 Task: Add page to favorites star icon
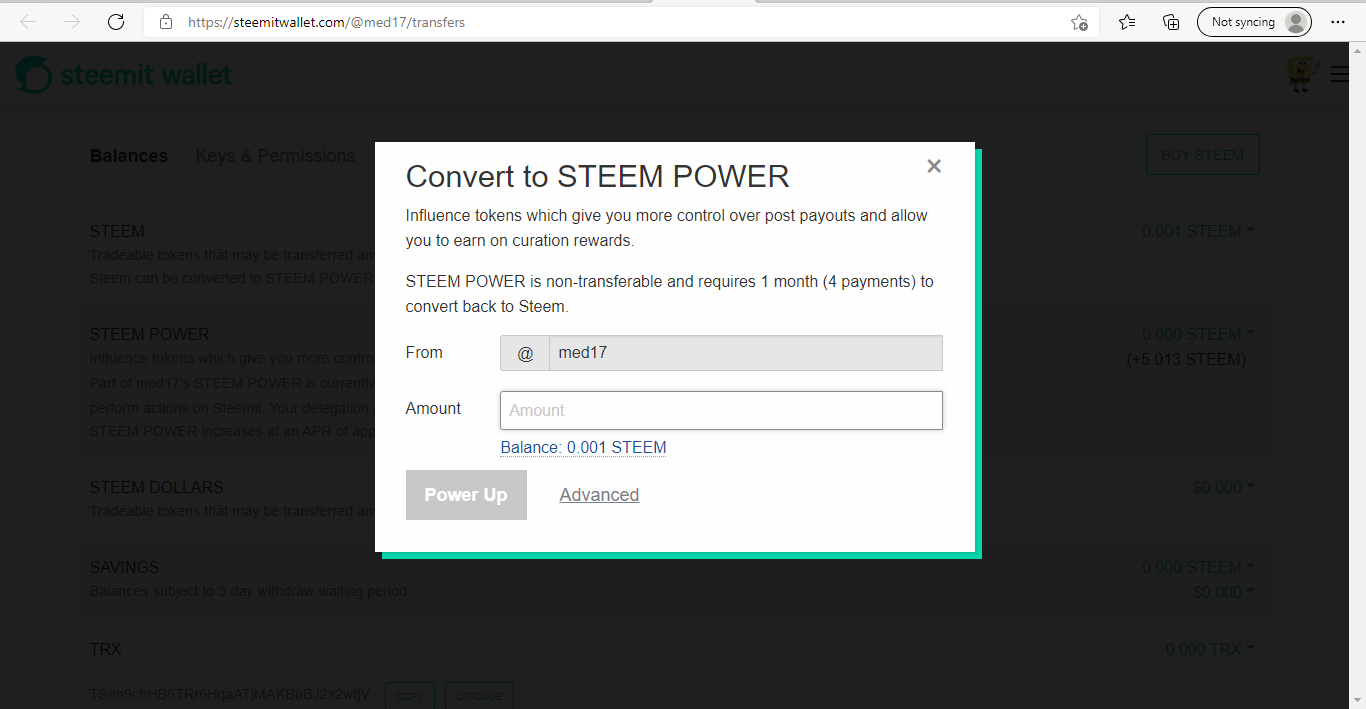coord(1079,22)
